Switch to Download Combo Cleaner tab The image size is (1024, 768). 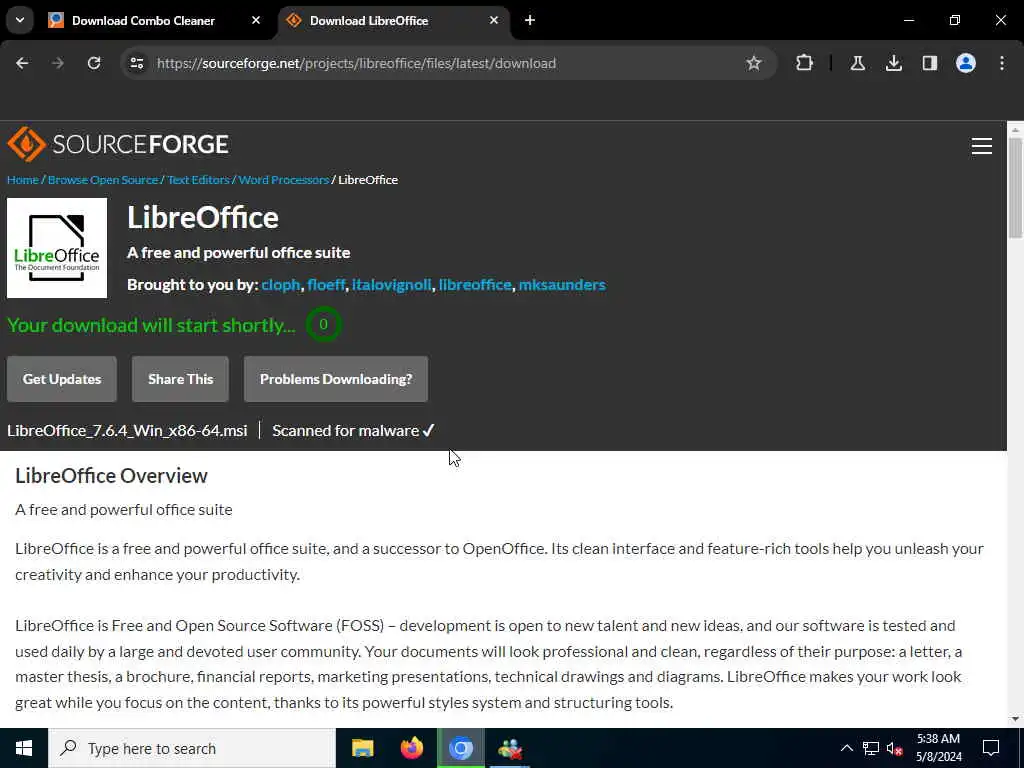[x=155, y=20]
